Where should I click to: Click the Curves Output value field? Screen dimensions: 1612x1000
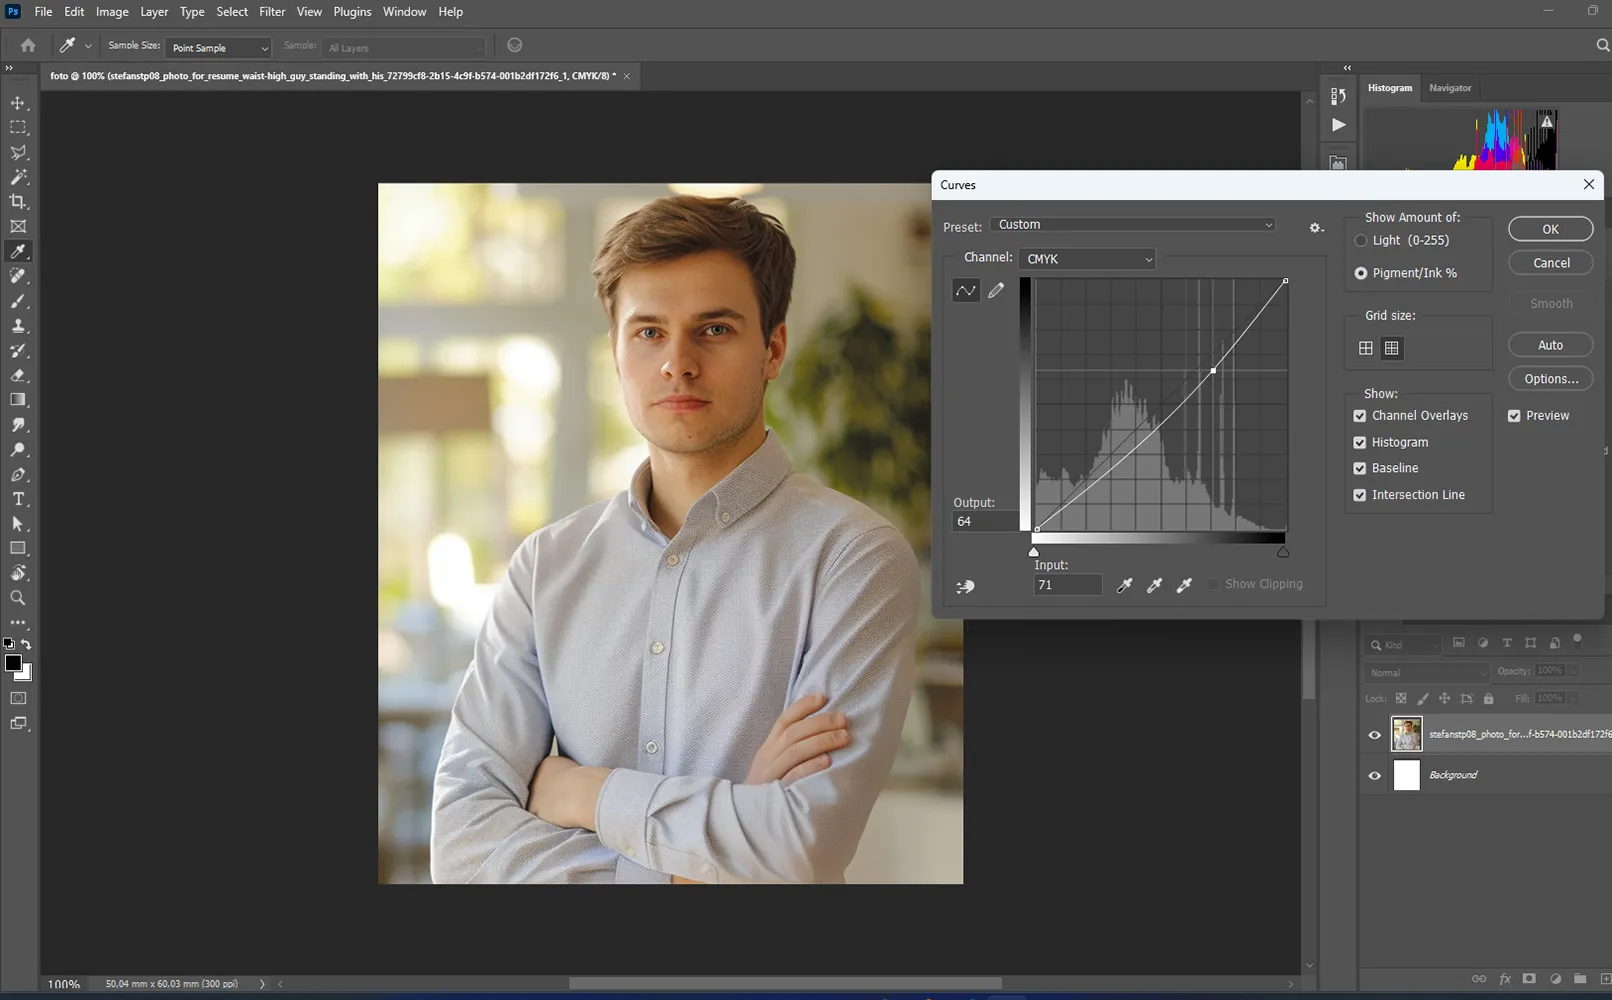985,521
